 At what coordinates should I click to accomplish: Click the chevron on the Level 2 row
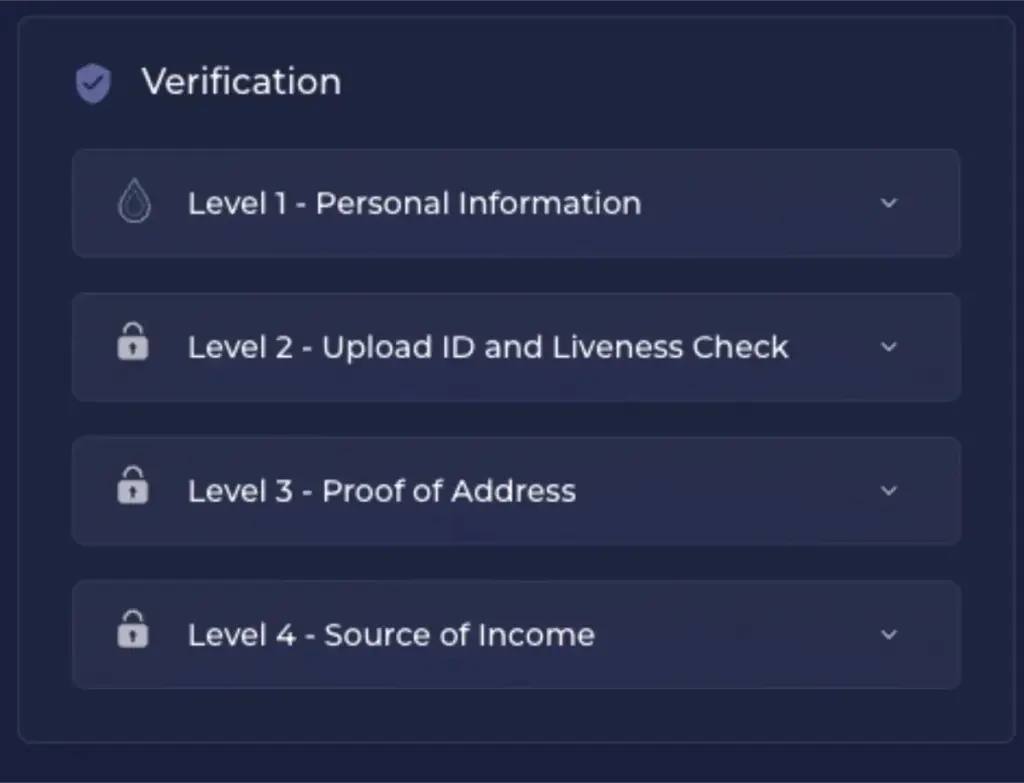click(888, 347)
